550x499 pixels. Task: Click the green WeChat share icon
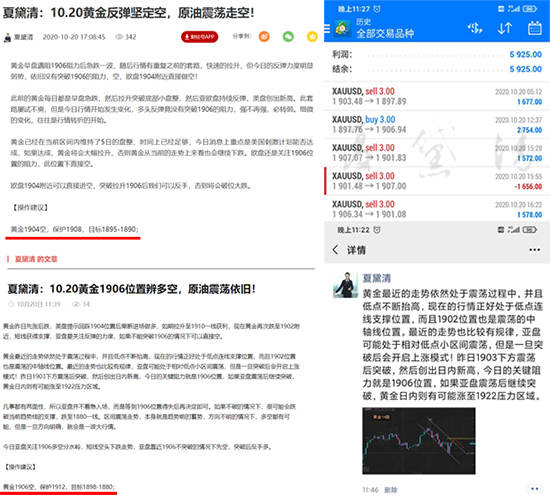click(x=288, y=36)
